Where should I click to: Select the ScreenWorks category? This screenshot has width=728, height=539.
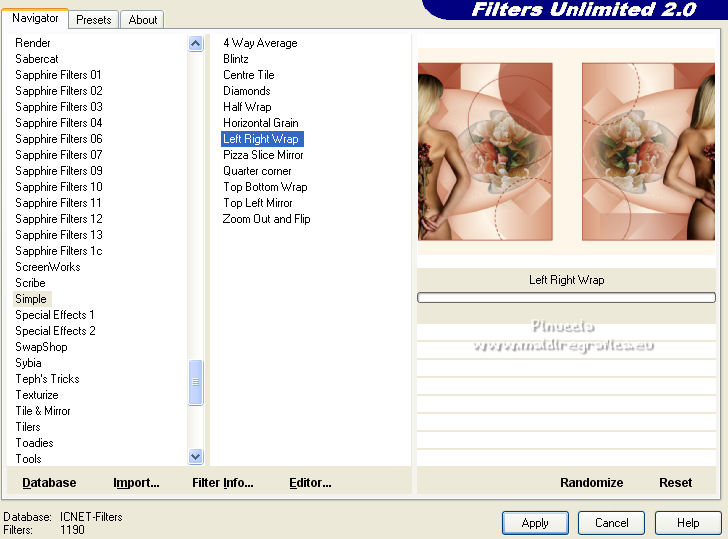(x=48, y=267)
